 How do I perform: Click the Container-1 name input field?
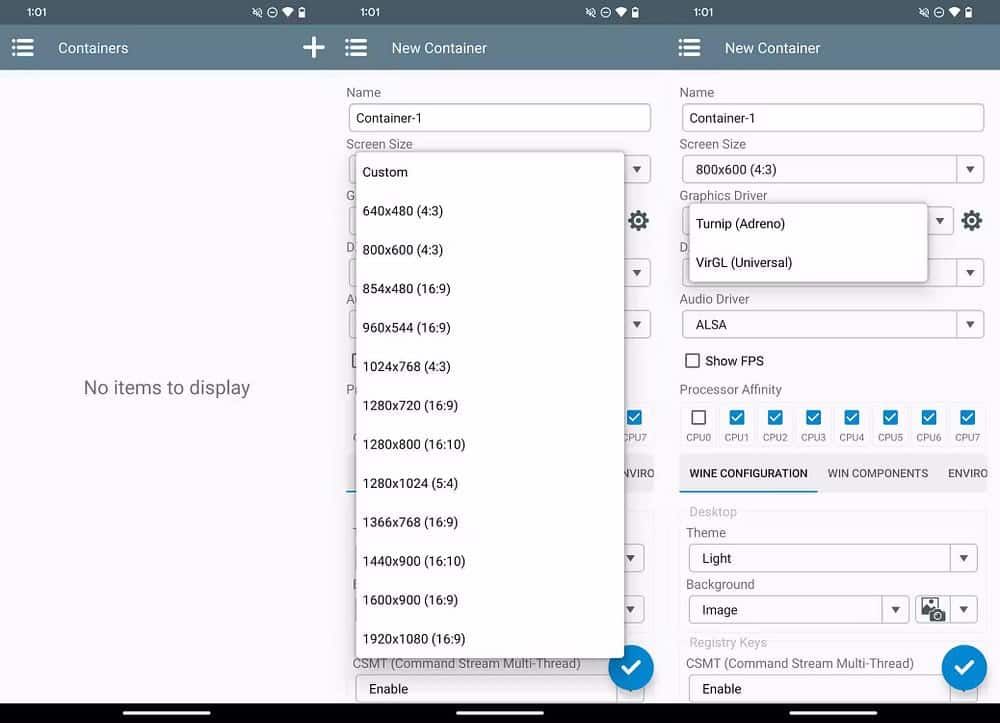500,117
